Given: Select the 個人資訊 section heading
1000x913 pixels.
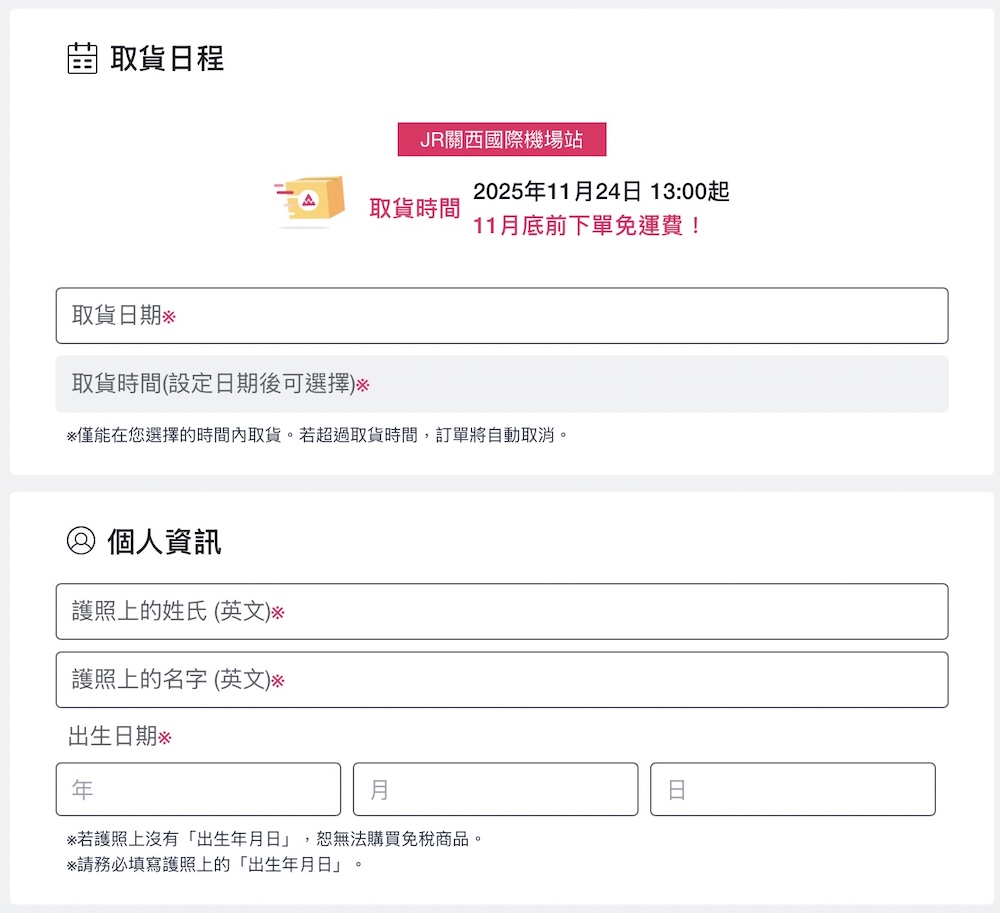Looking at the screenshot, I should (x=166, y=540).
